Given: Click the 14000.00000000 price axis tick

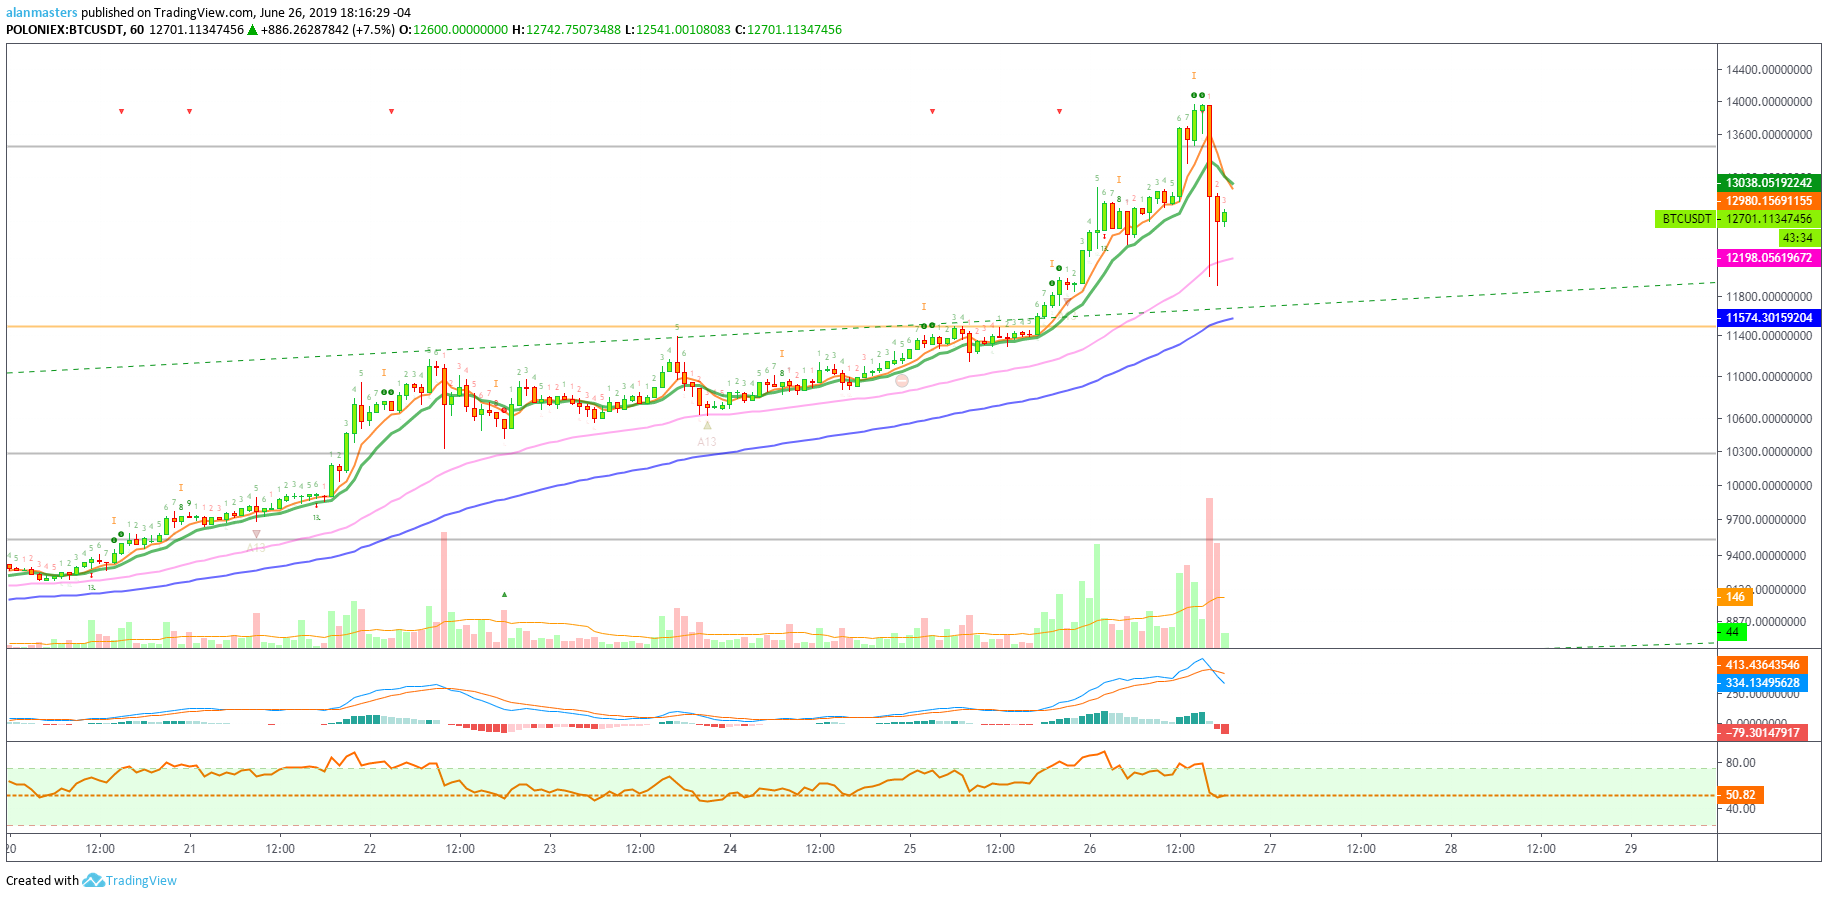Looking at the screenshot, I should click(x=1768, y=102).
